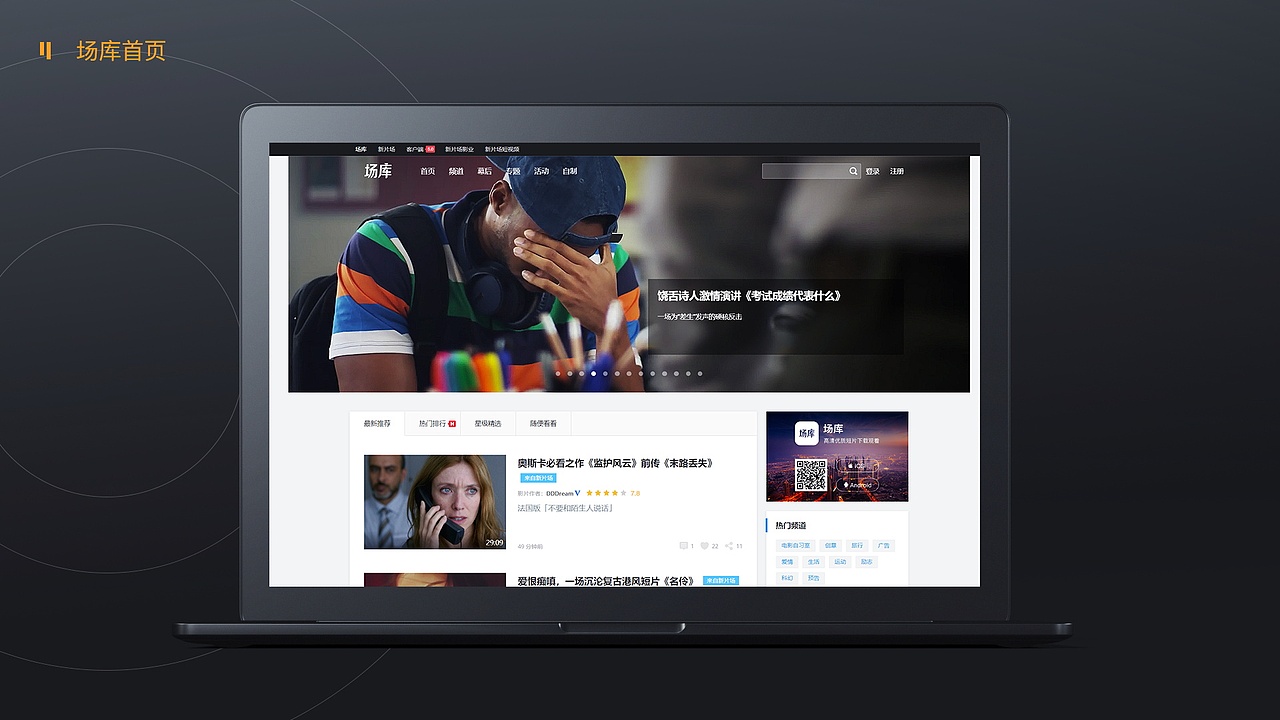
Task: Click banner subtitle beginning with 一场为
Action: (699, 317)
